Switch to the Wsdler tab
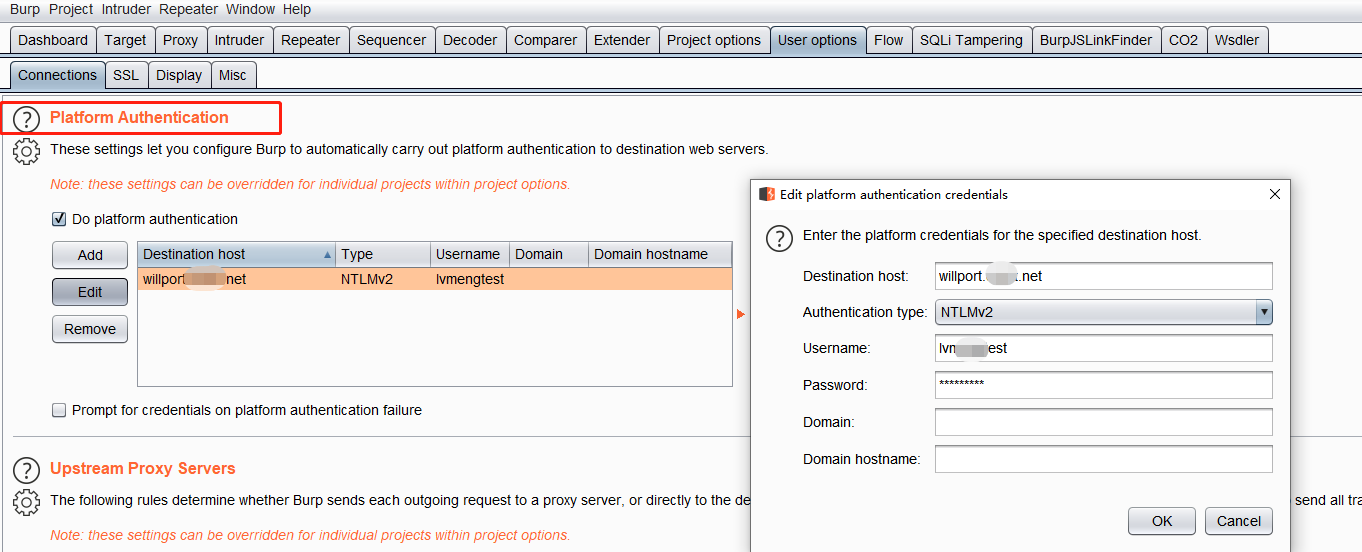 [1237, 40]
